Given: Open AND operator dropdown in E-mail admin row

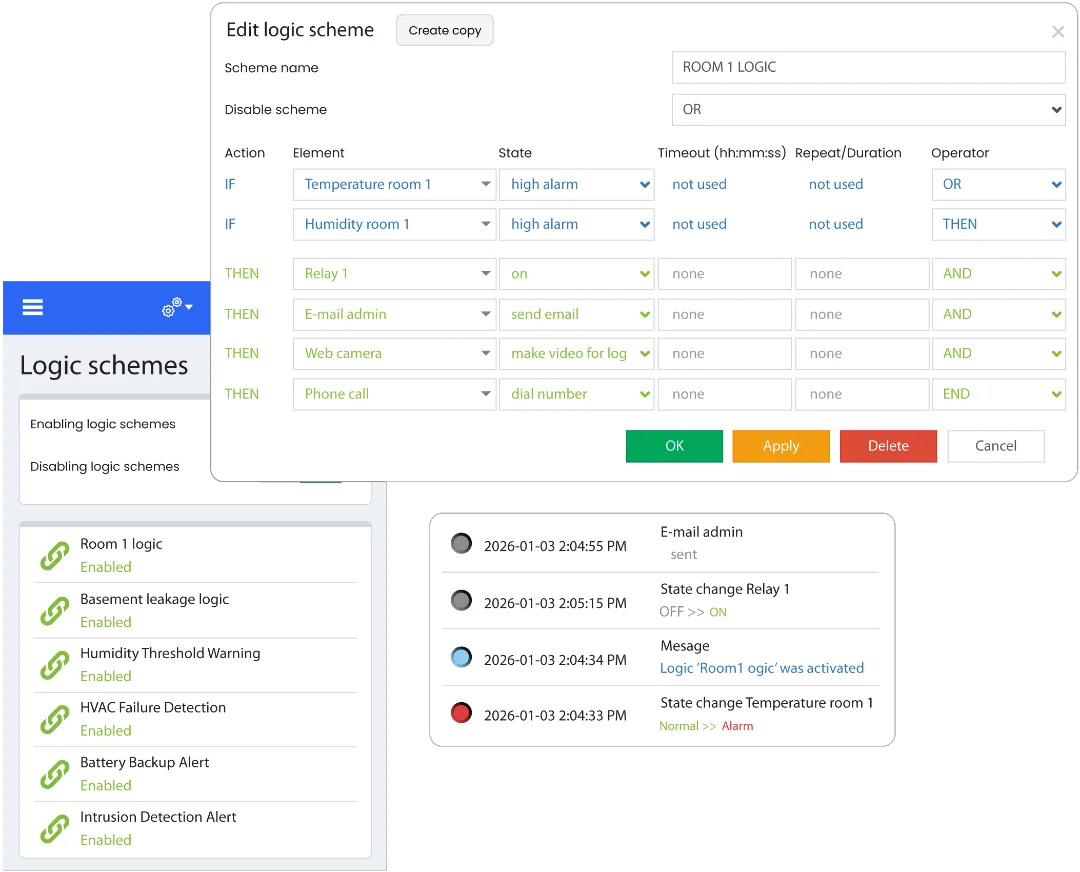Looking at the screenshot, I should [x=999, y=315].
